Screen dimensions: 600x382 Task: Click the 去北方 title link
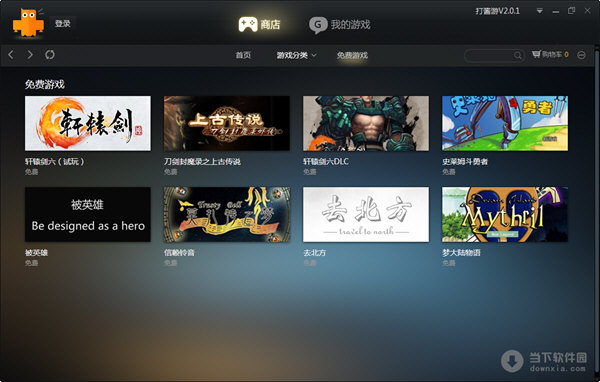[315, 253]
